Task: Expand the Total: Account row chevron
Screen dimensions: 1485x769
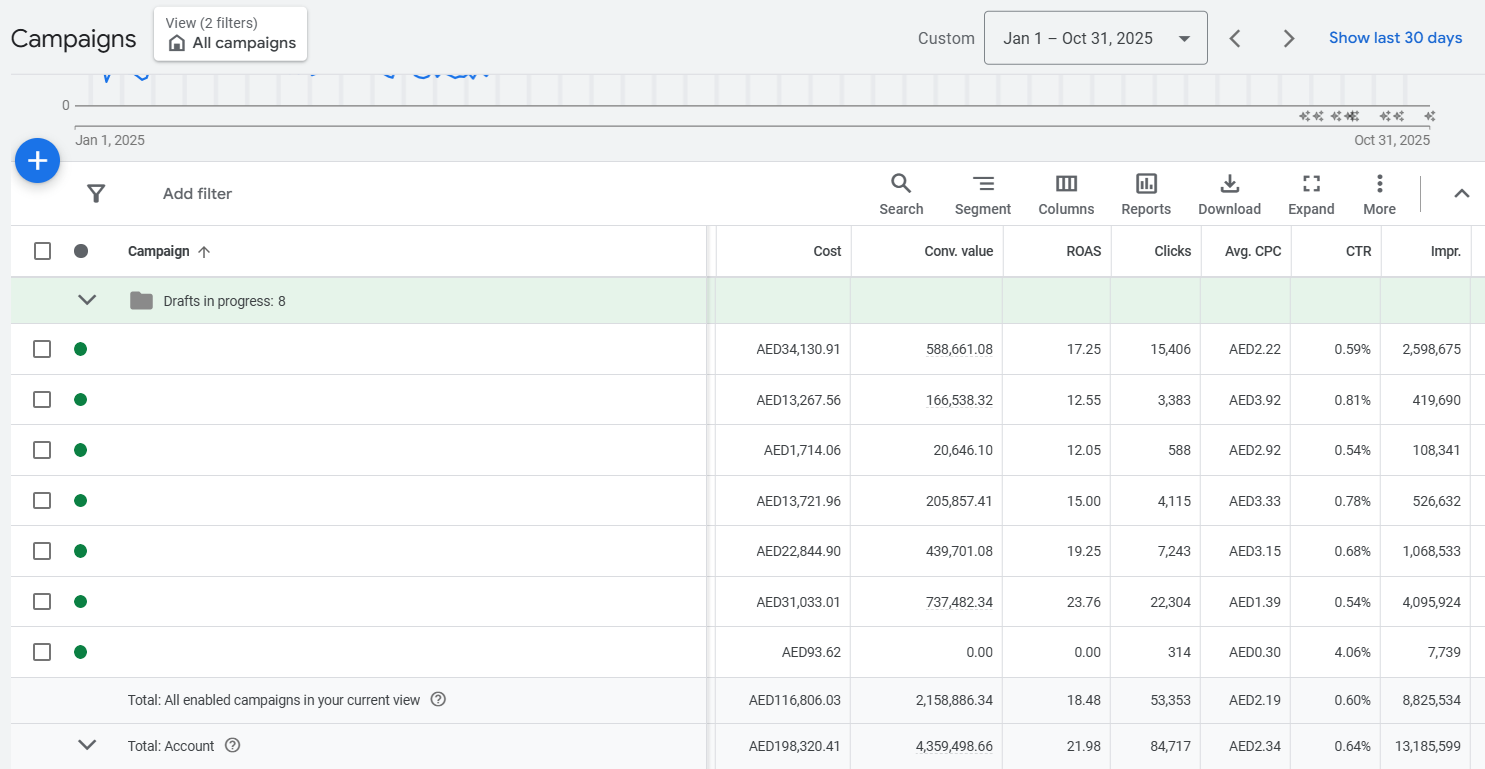Action: pyautogui.click(x=87, y=745)
